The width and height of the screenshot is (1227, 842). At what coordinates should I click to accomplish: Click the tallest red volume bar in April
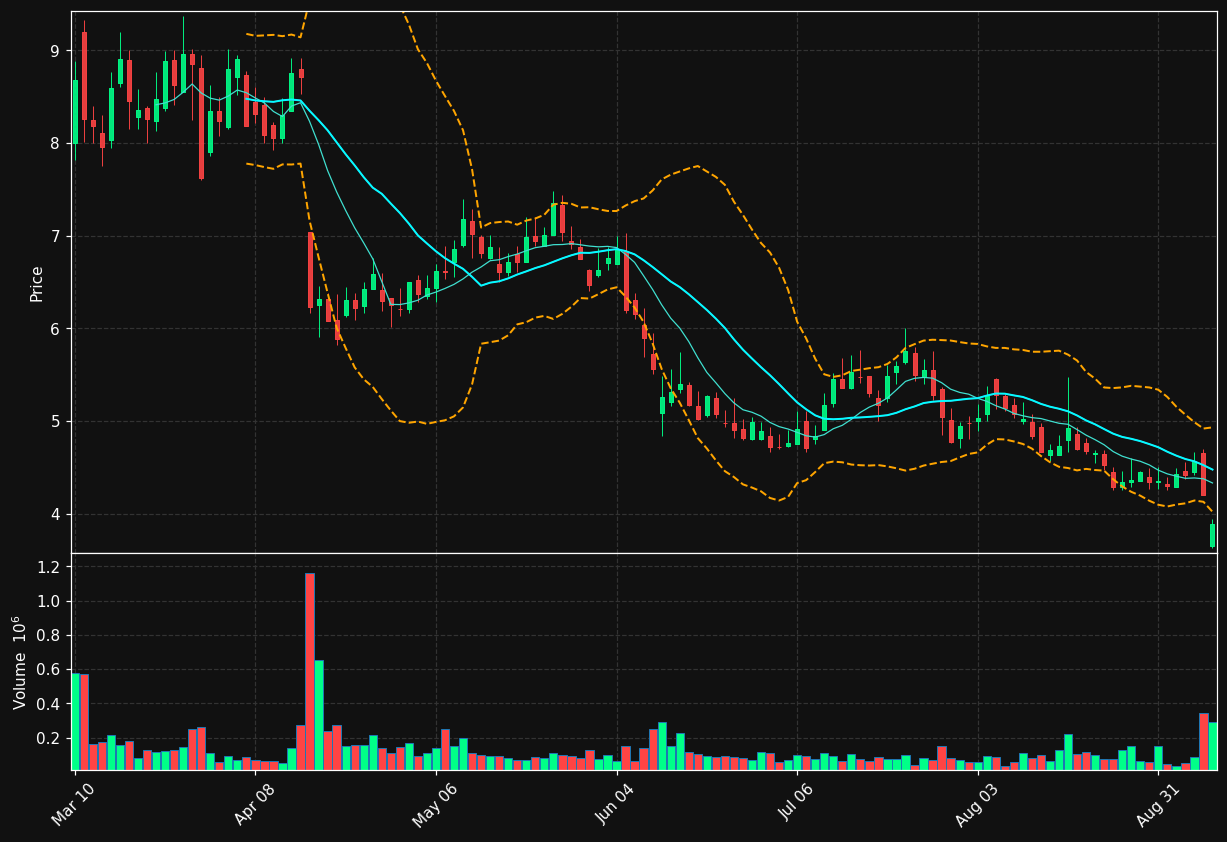(310, 671)
